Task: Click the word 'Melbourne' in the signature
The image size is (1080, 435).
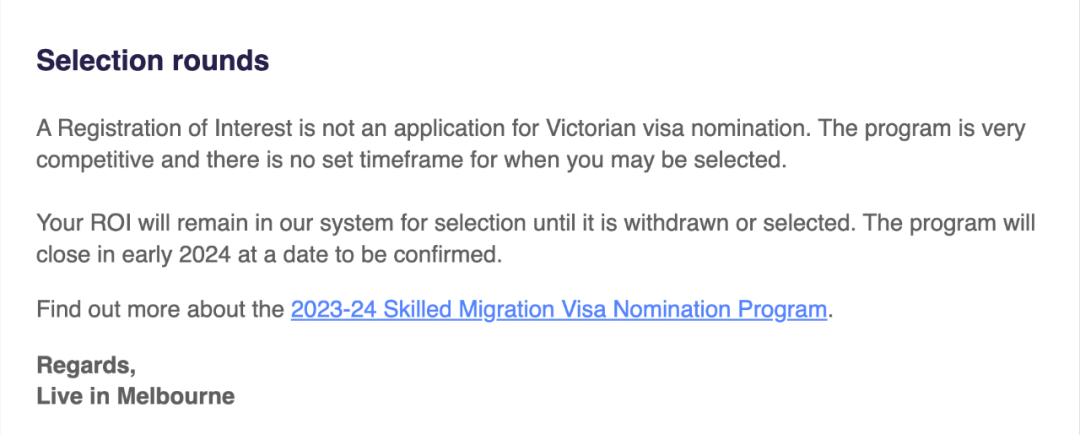Action: (x=176, y=396)
